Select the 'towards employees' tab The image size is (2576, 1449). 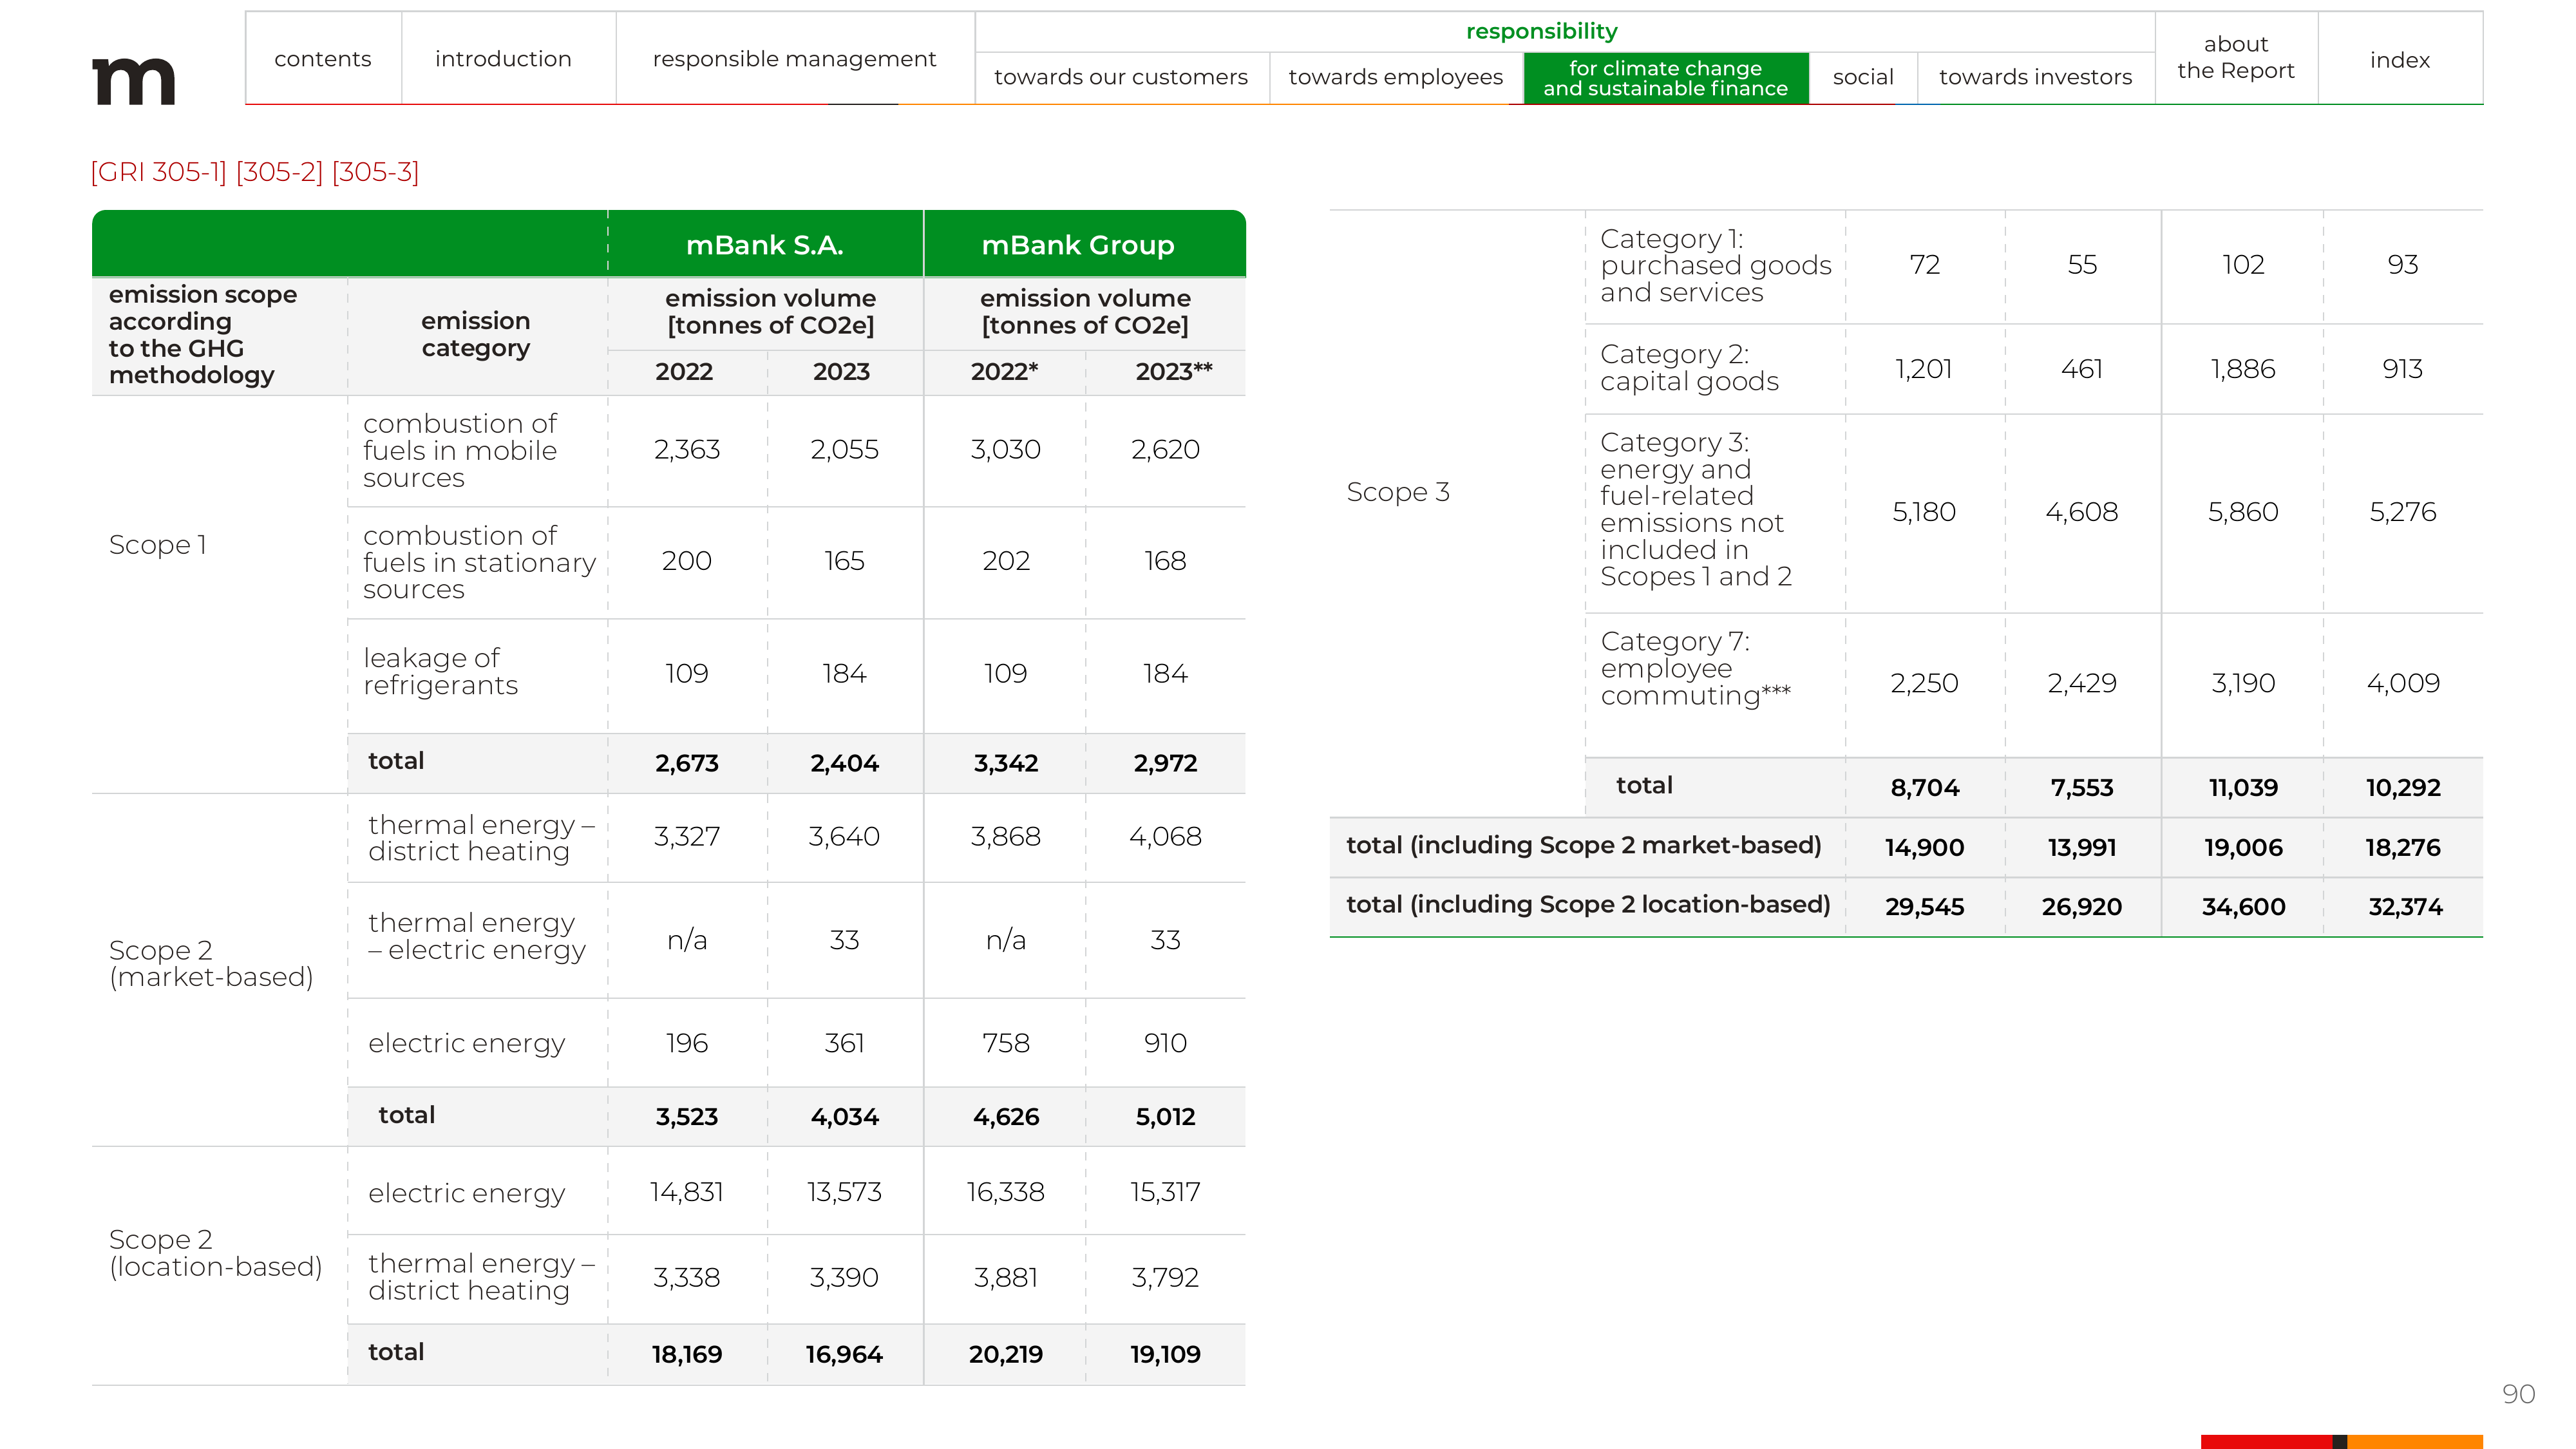coord(1396,77)
